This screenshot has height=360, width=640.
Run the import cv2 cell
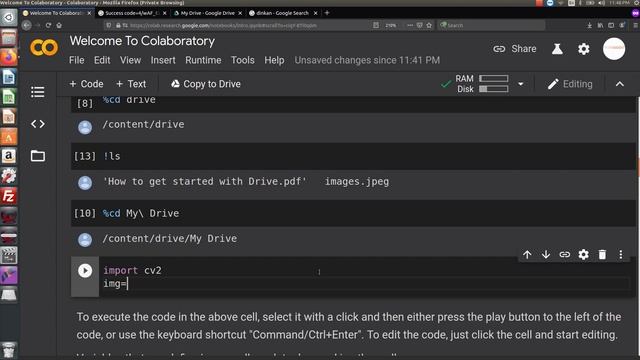(85, 271)
